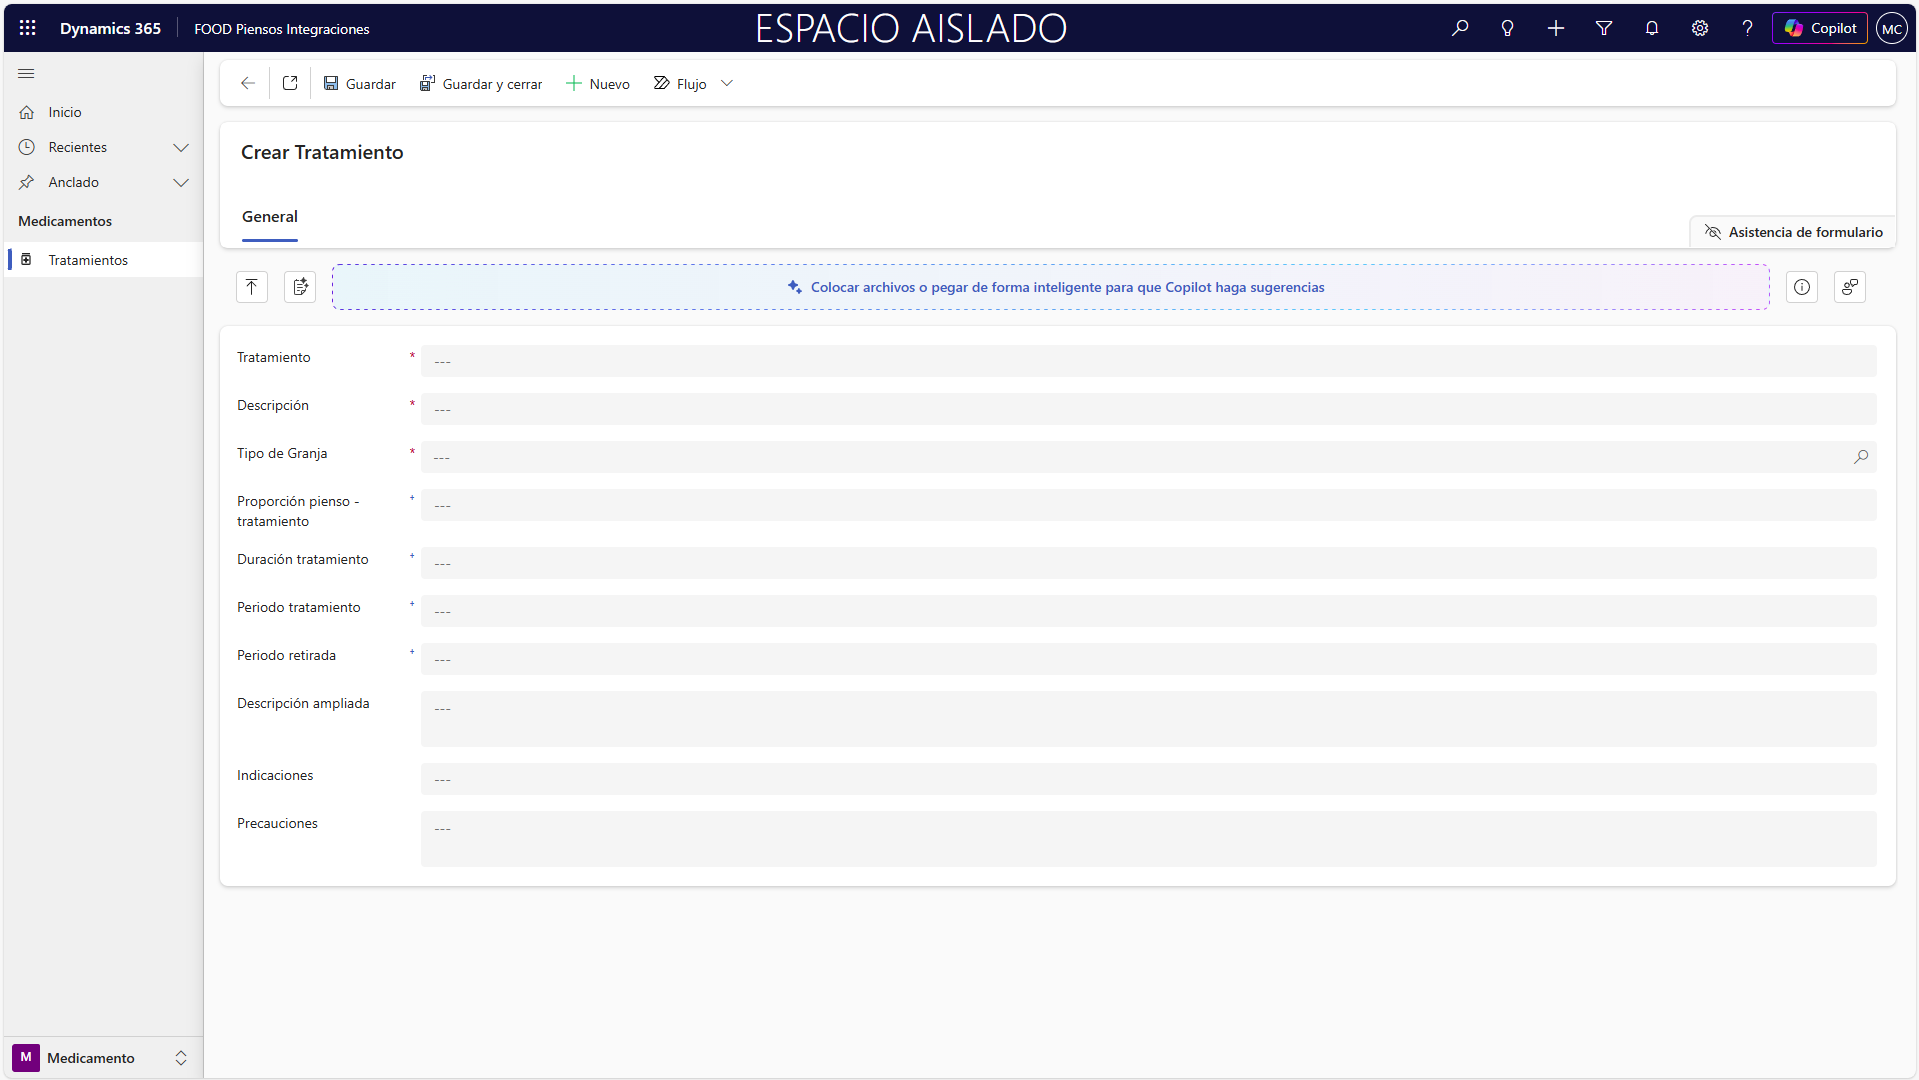Toggle Asistencia de formulario visibility
1919x1080 pixels.
(x=1793, y=232)
